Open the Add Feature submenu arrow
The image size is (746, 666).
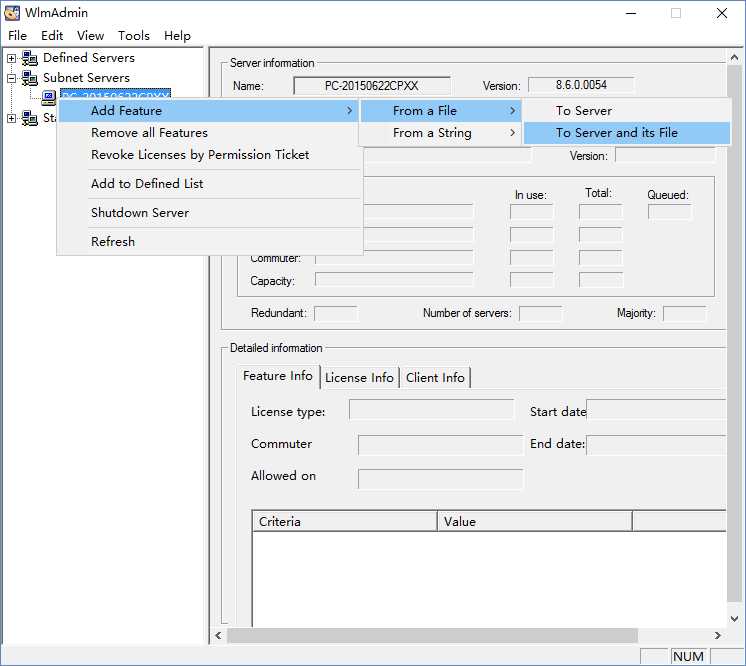350,110
